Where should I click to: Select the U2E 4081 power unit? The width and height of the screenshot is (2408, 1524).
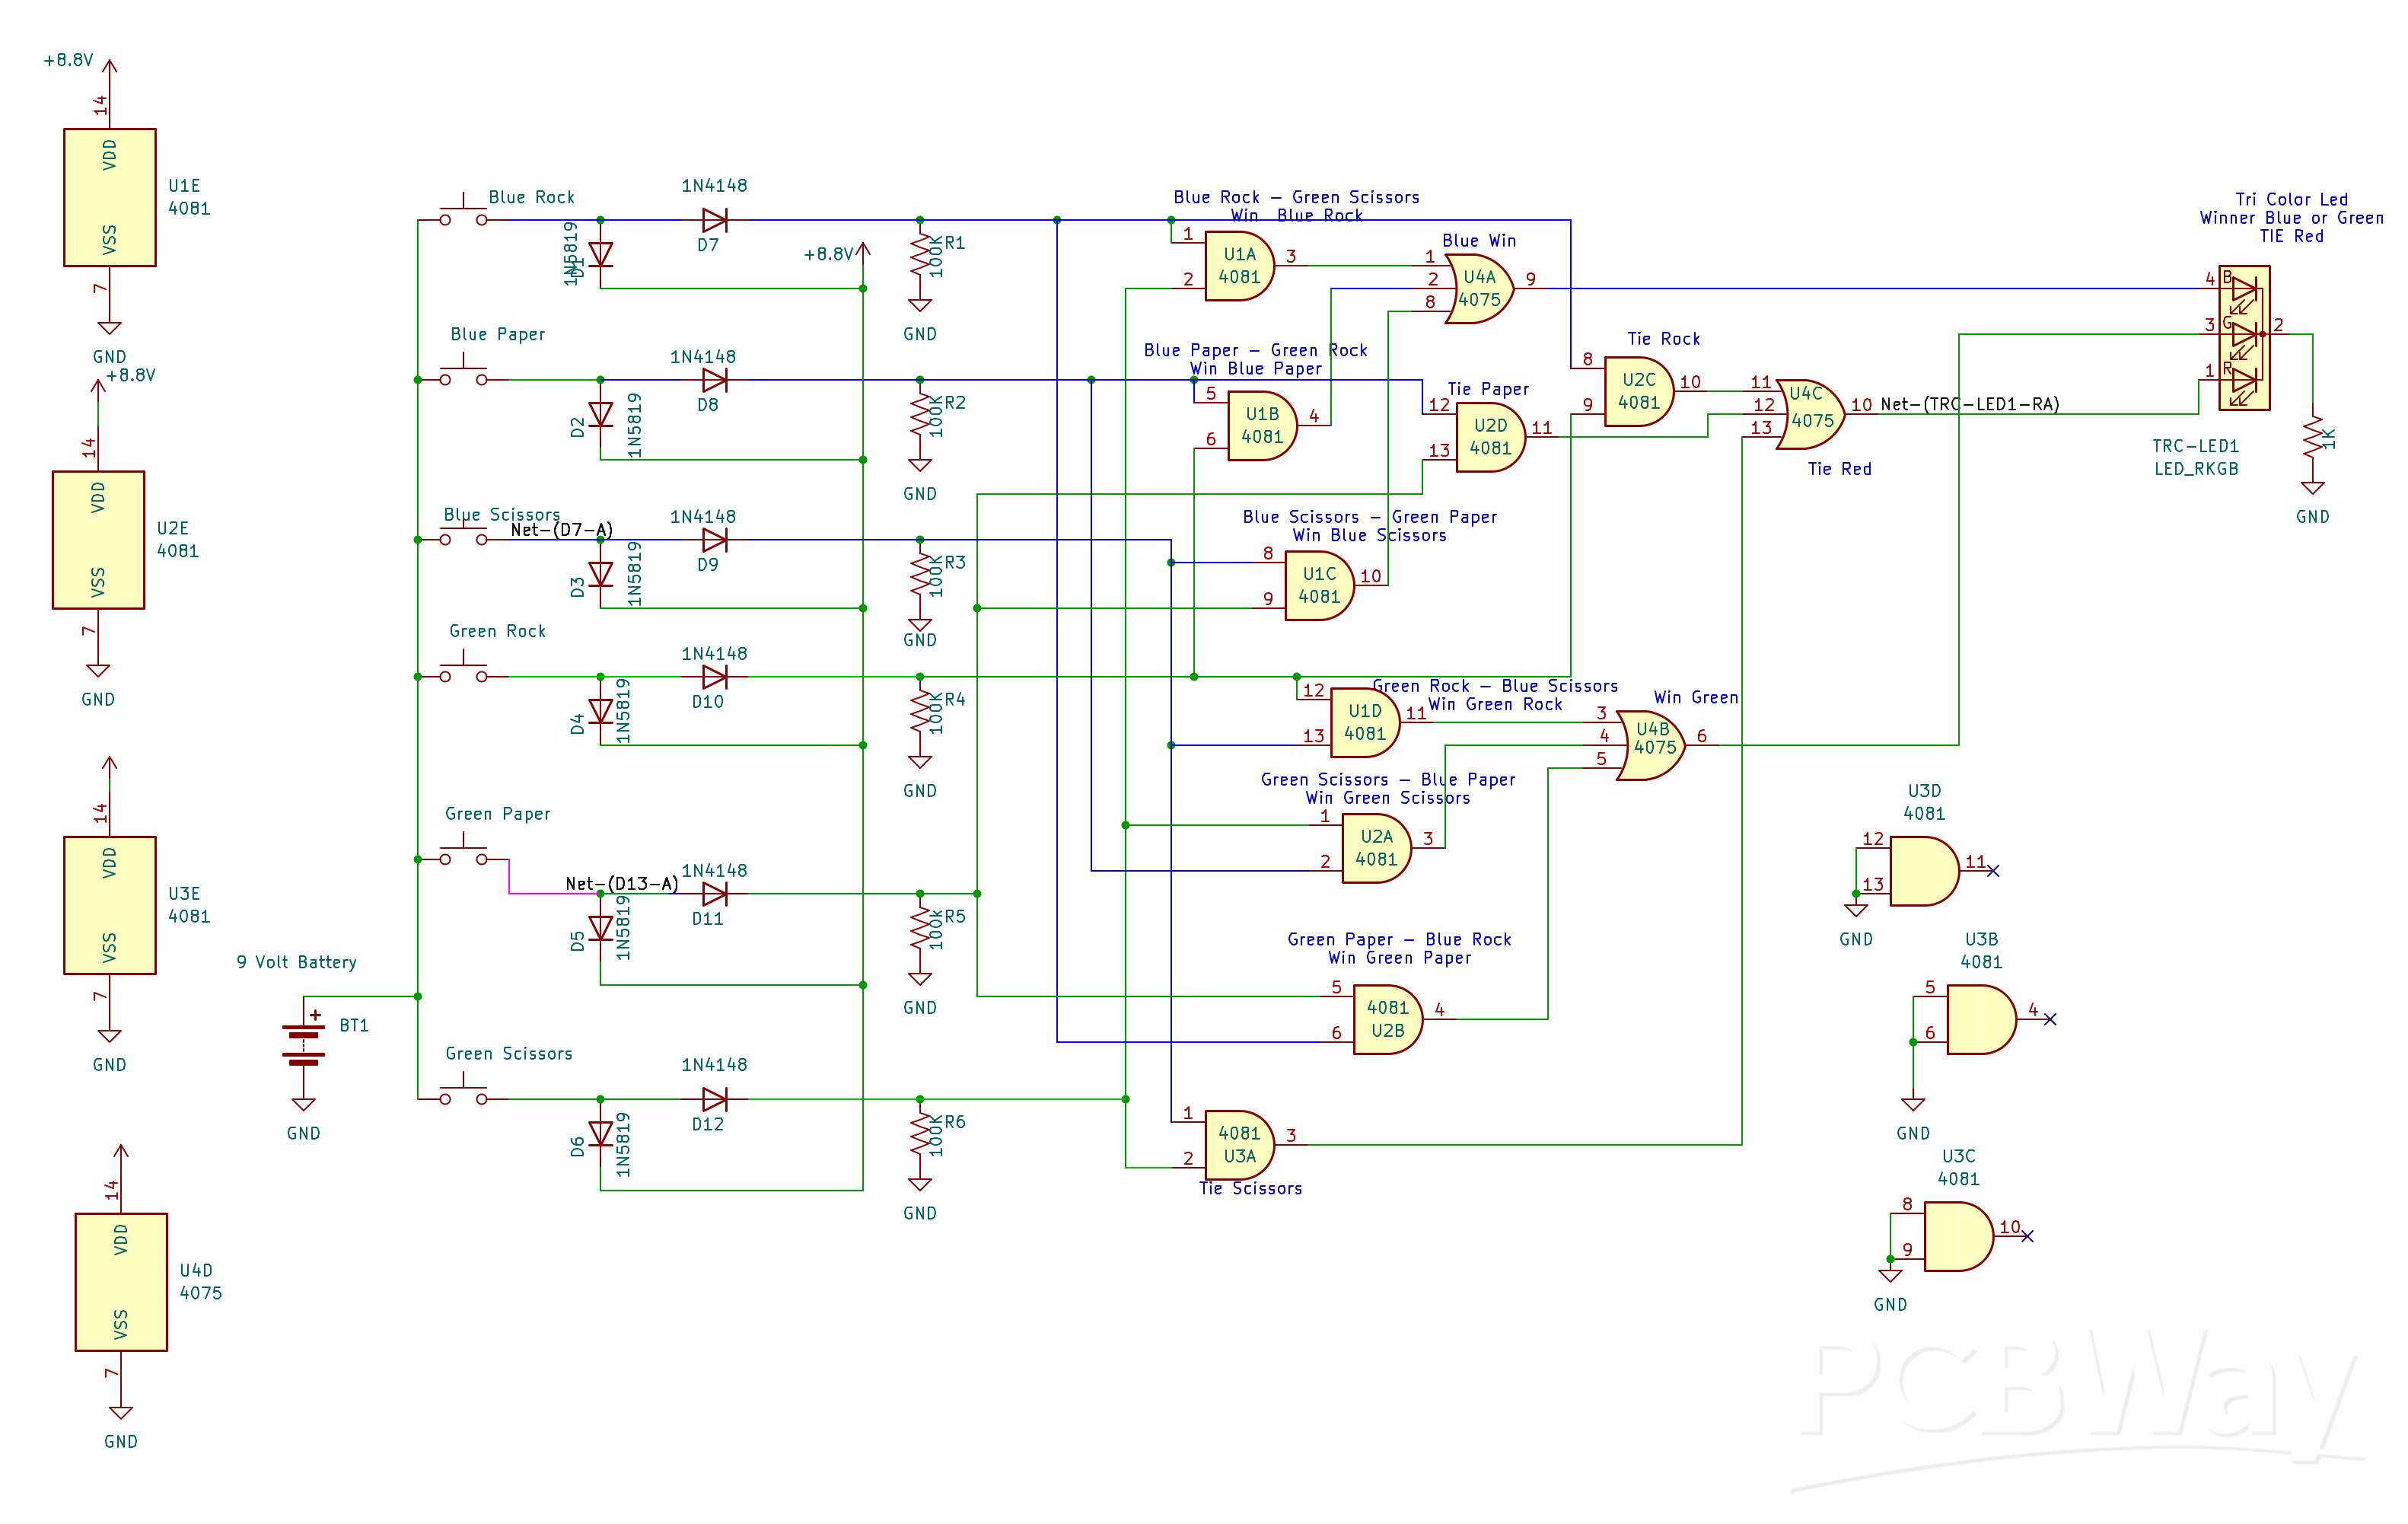[98, 540]
